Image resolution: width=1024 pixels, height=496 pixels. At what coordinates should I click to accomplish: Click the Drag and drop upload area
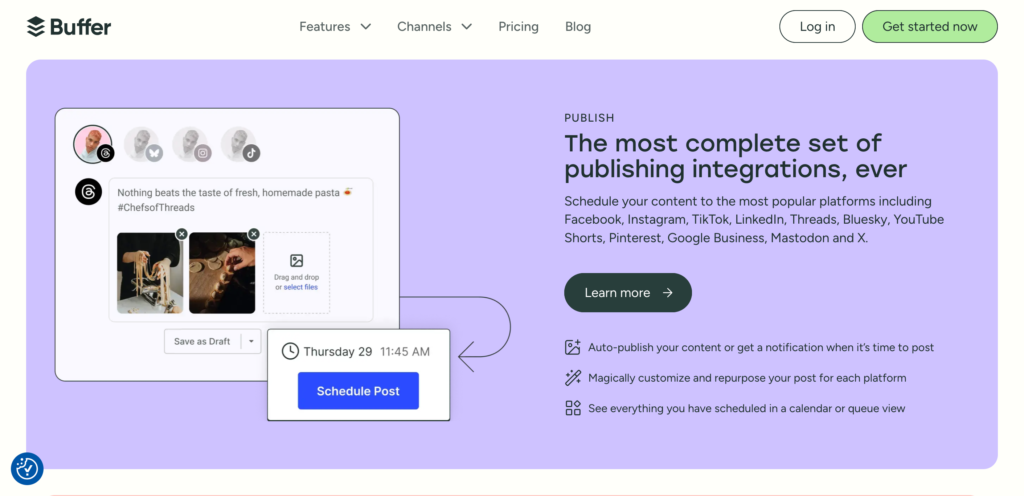pyautogui.click(x=296, y=273)
